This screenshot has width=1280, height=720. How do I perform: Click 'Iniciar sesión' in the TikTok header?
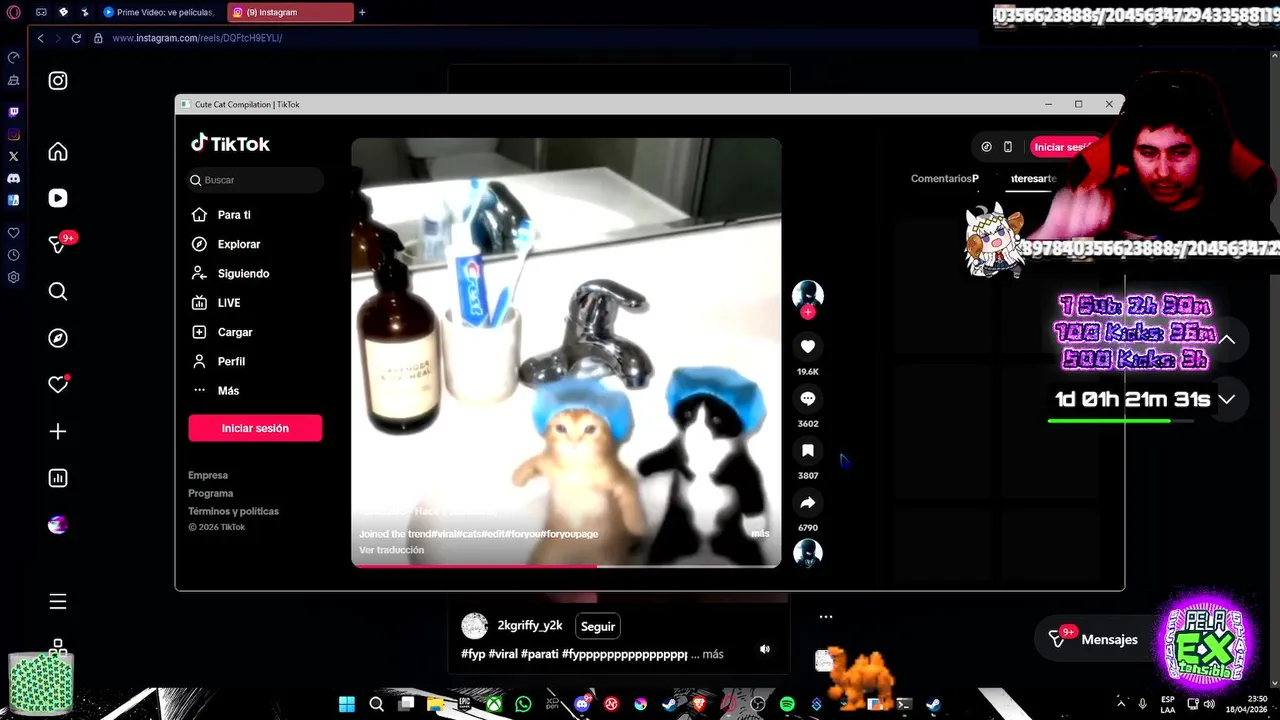click(1064, 147)
